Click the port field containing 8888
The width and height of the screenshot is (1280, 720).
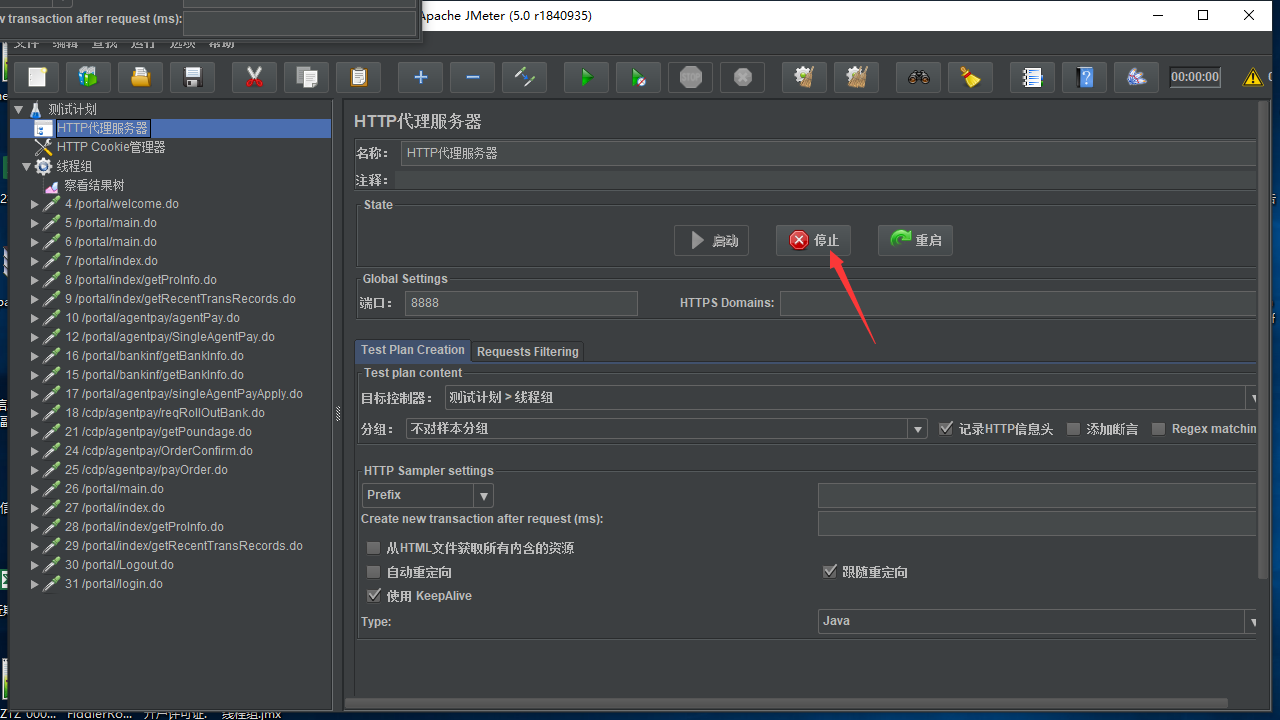(520, 302)
